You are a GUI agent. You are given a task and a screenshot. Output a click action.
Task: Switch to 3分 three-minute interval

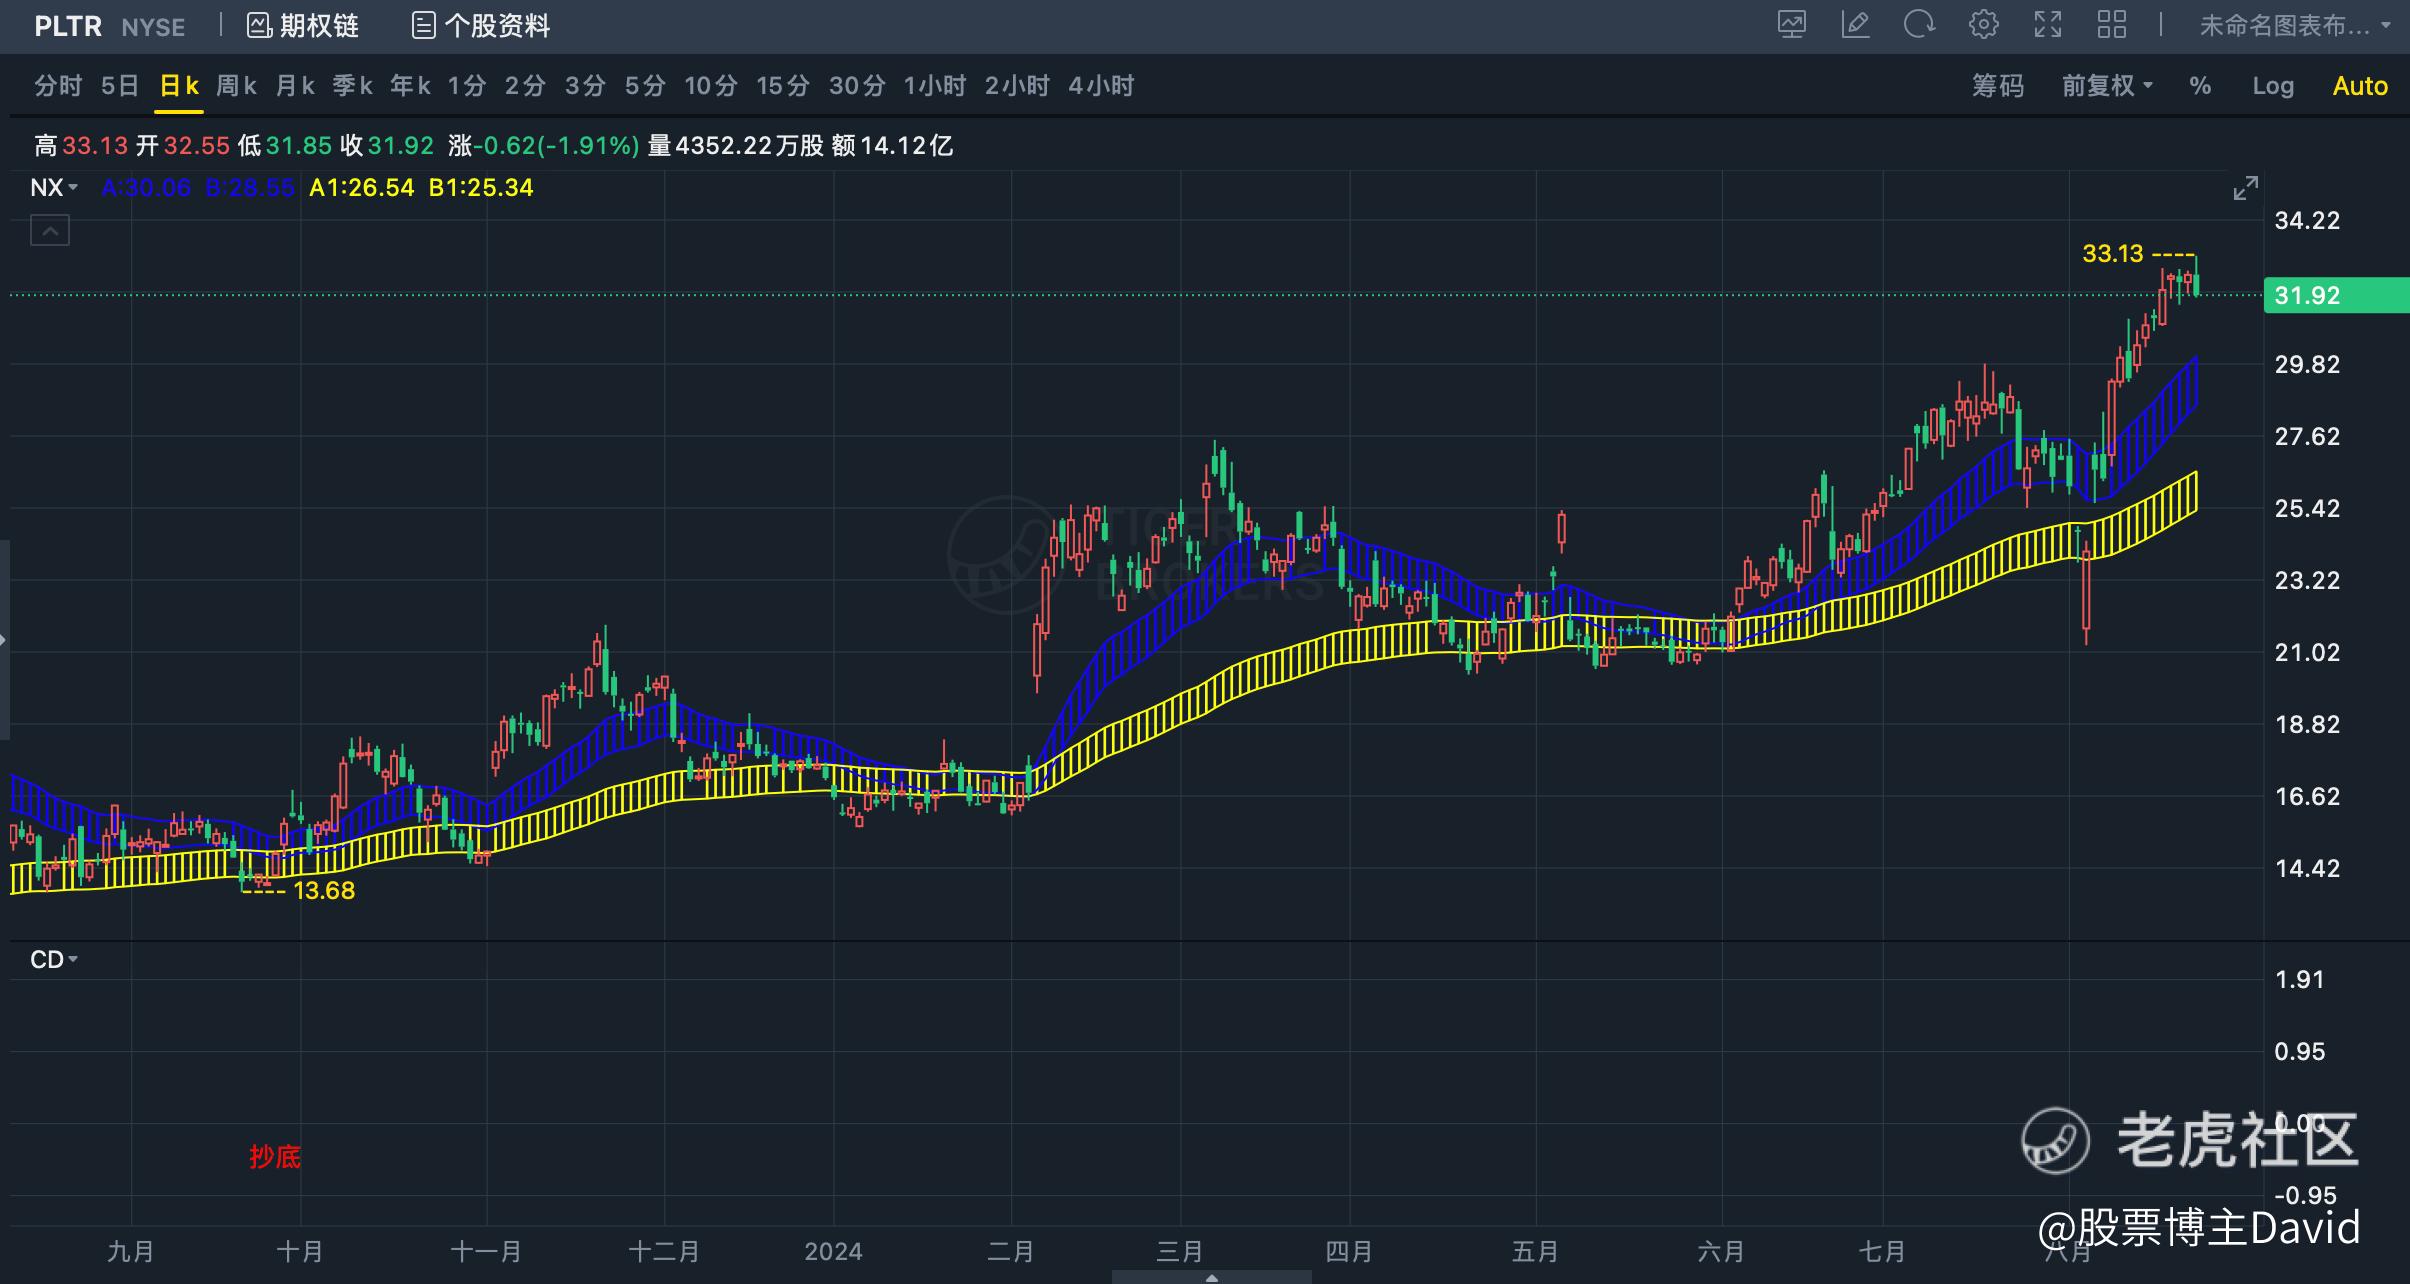coord(585,86)
